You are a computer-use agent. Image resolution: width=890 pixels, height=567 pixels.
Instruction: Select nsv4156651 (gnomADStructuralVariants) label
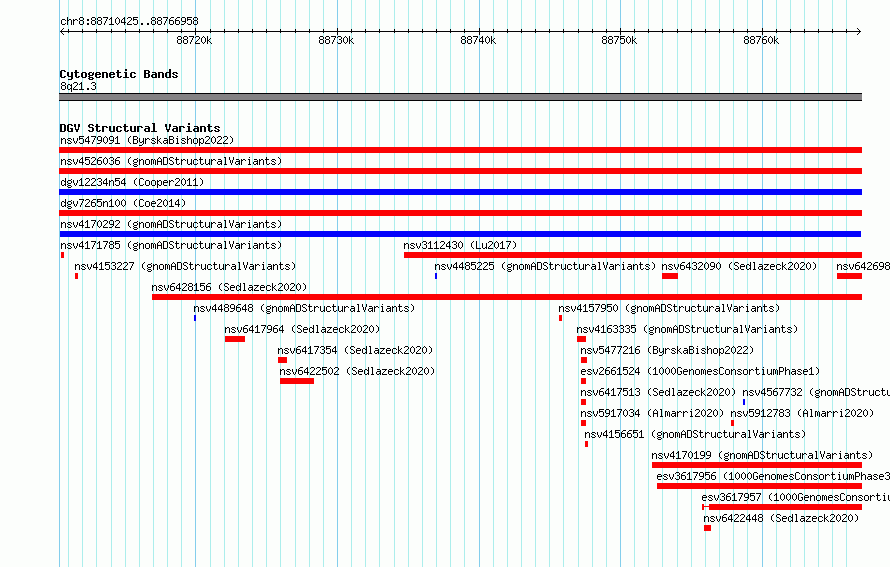click(x=695, y=434)
